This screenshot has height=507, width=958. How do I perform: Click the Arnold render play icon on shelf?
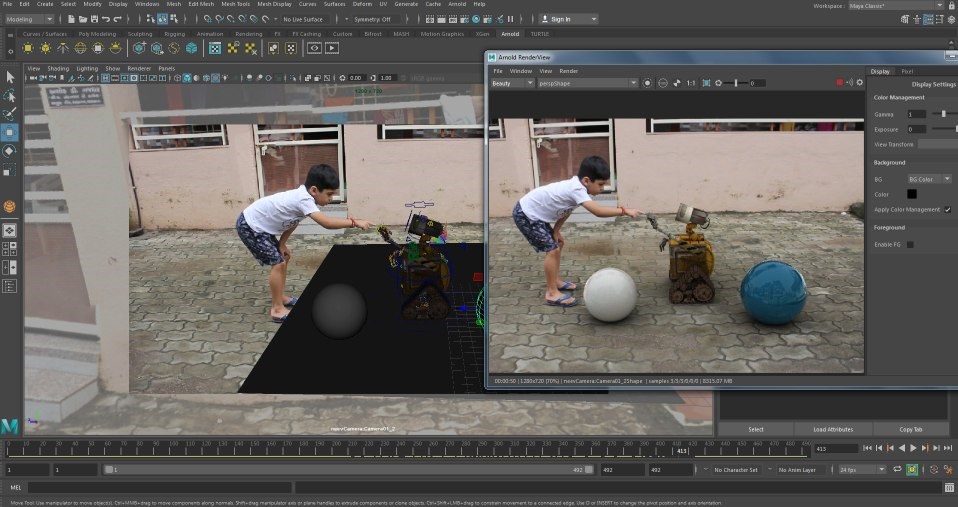pos(334,47)
